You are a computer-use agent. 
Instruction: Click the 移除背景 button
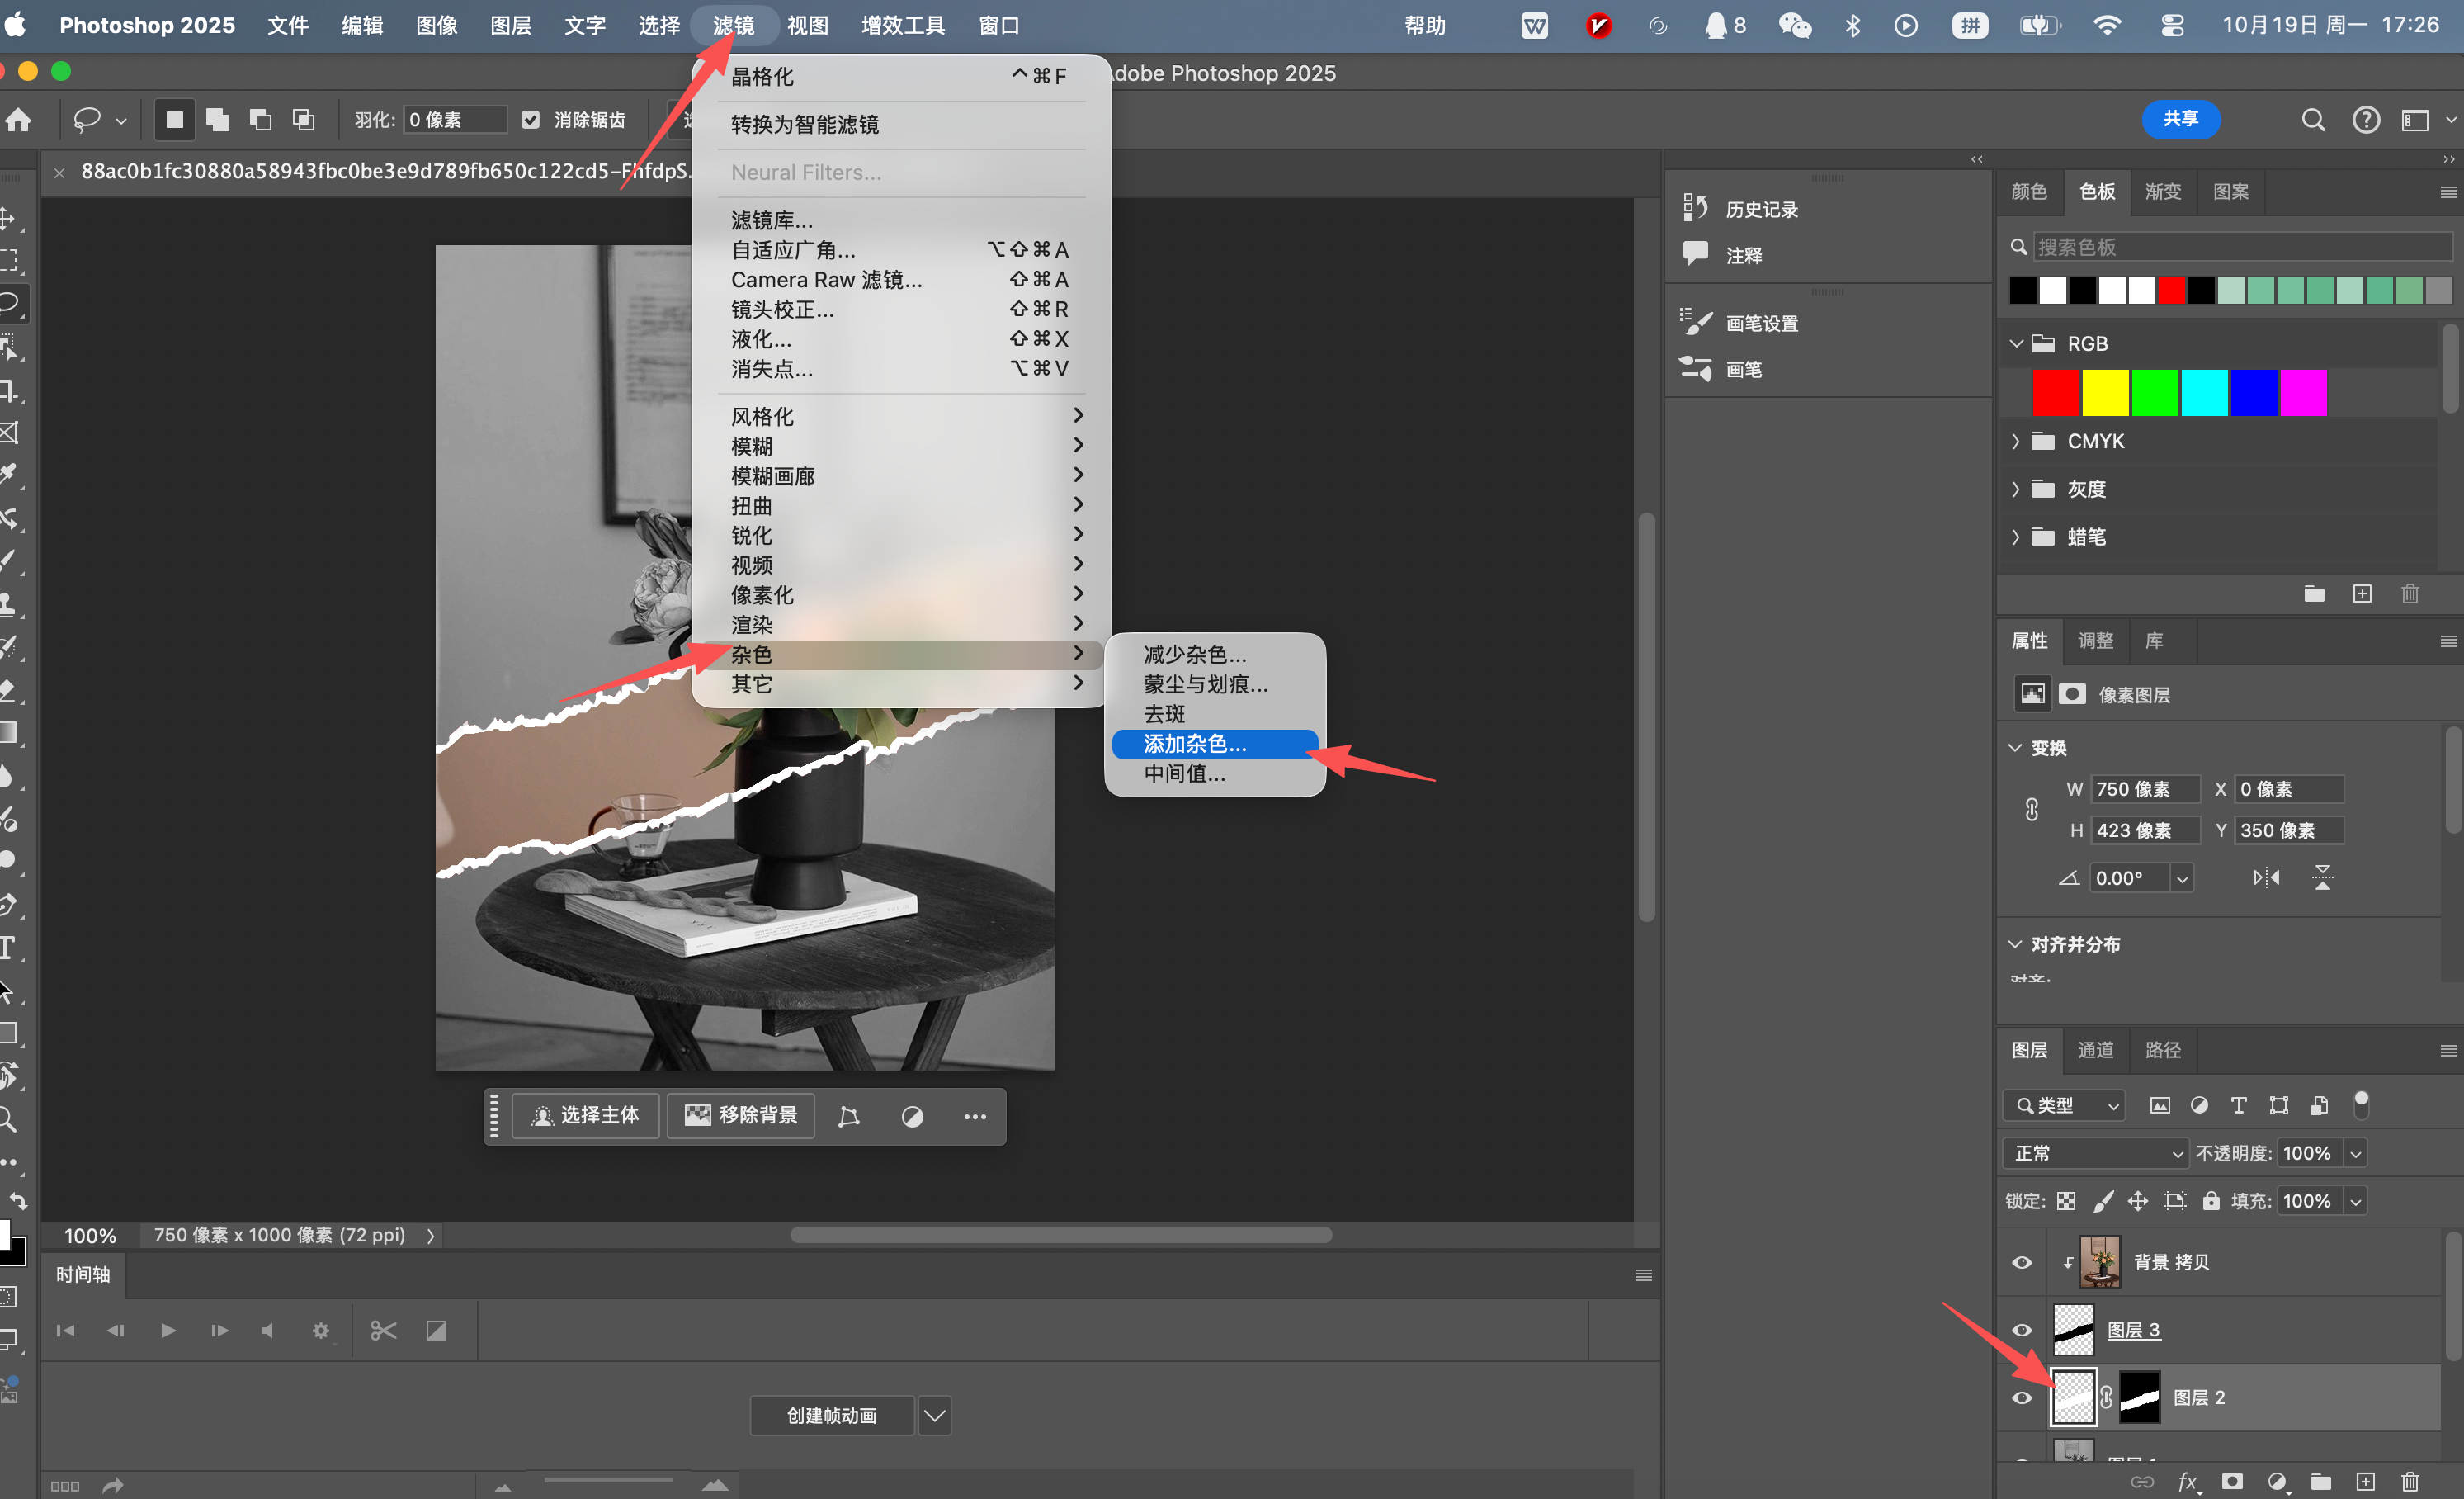[741, 1115]
